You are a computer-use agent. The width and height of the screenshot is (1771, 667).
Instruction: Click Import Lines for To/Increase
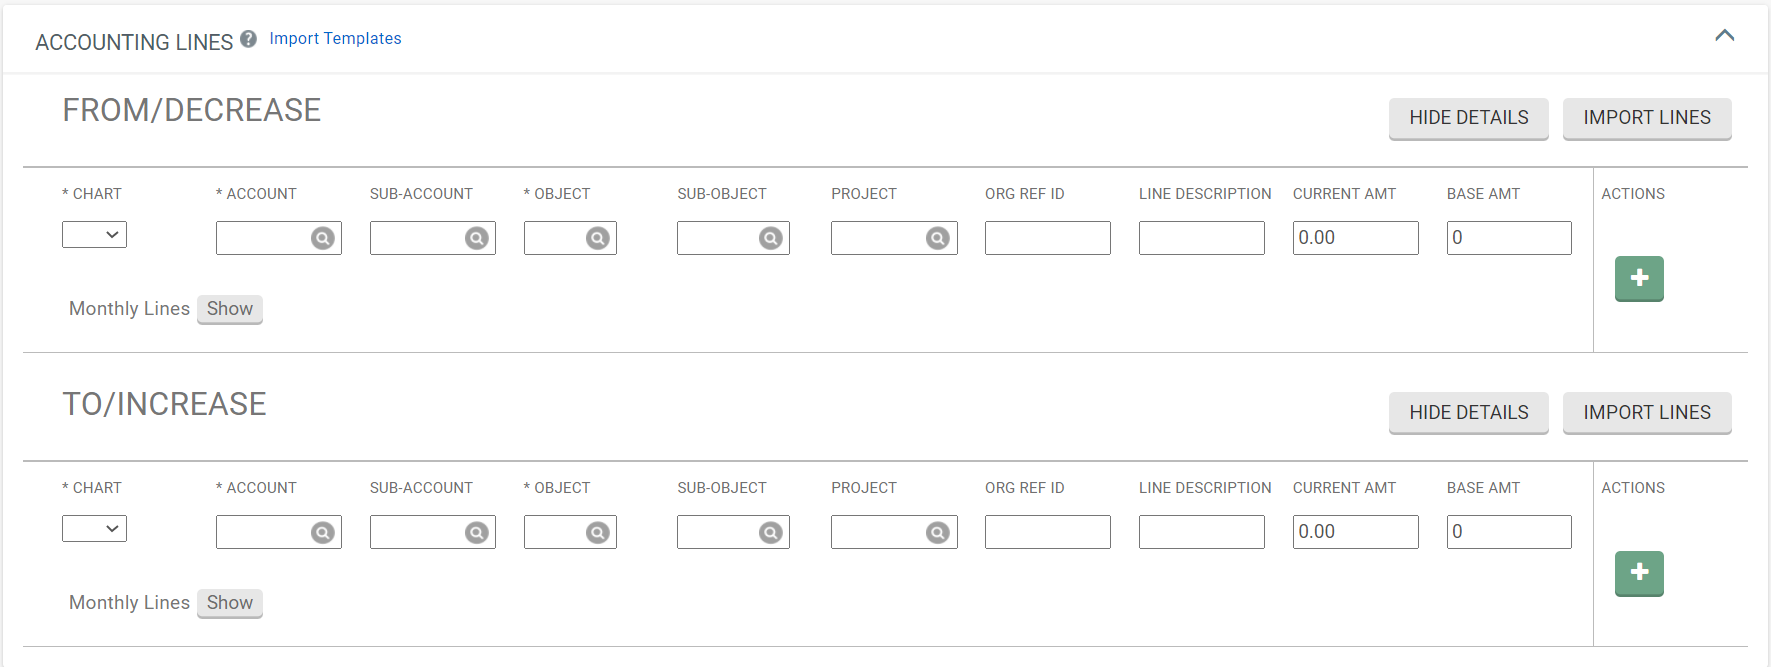(1647, 413)
